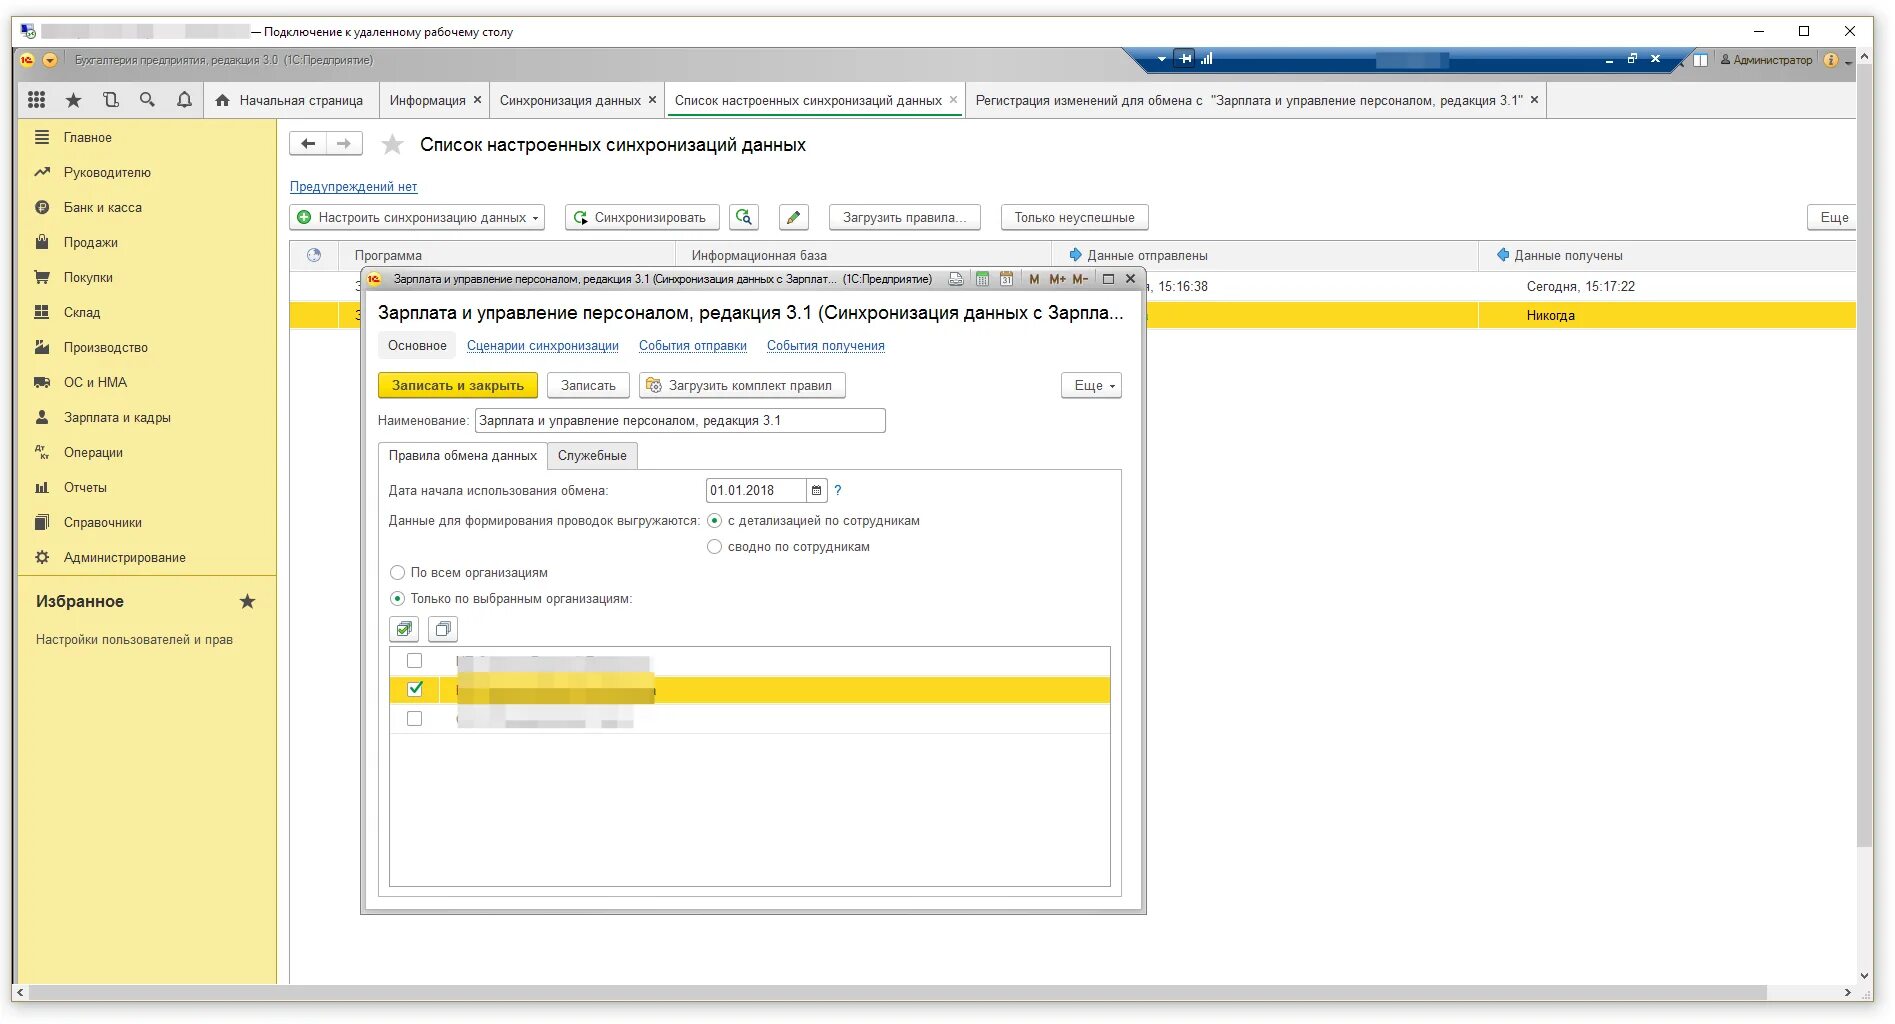Select 'с детализацией по сотрудникам' radio button

[714, 521]
